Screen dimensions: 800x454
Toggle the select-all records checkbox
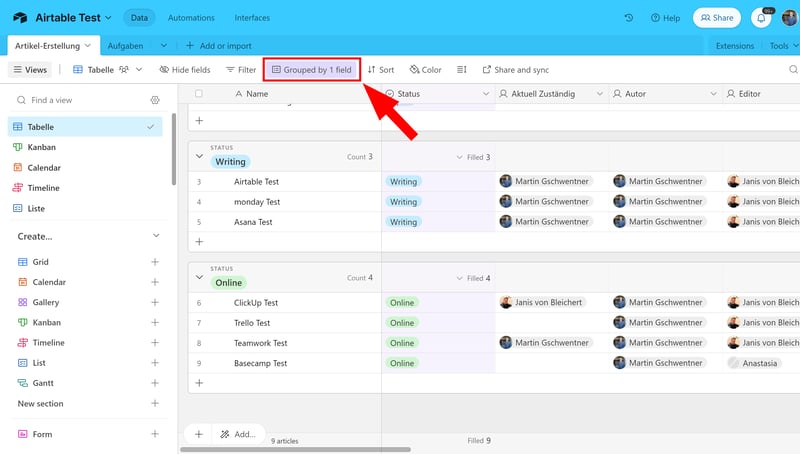click(199, 93)
